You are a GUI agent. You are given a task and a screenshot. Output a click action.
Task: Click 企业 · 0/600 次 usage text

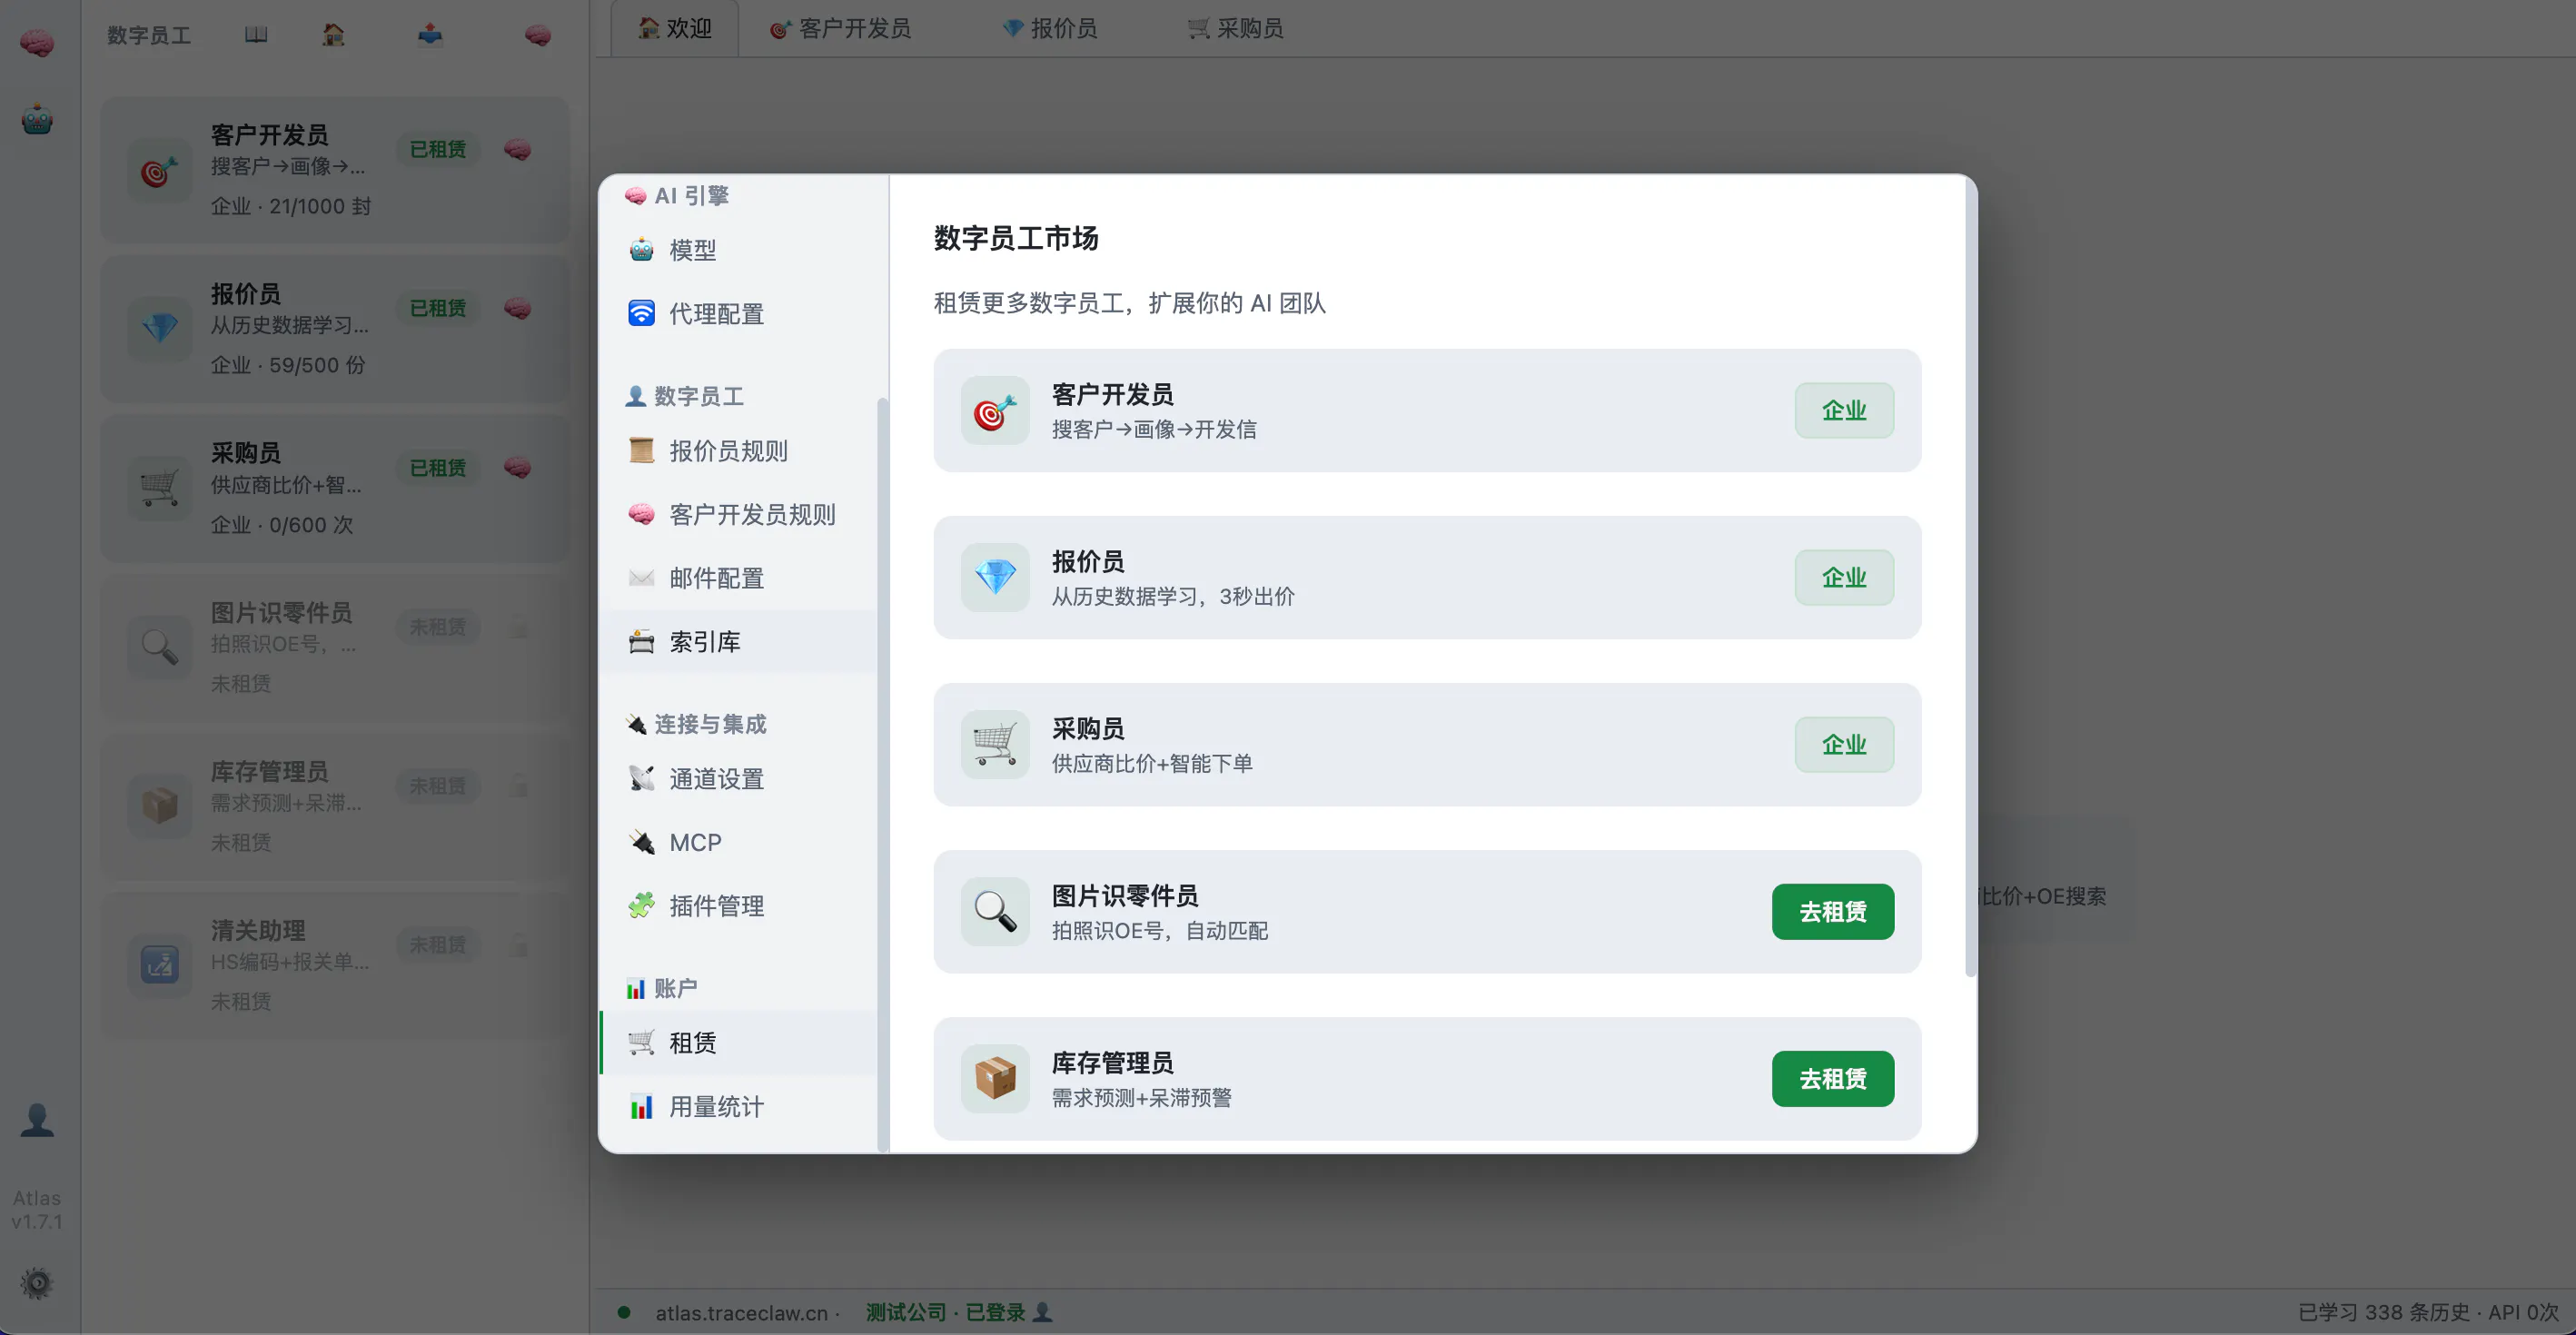click(x=282, y=524)
